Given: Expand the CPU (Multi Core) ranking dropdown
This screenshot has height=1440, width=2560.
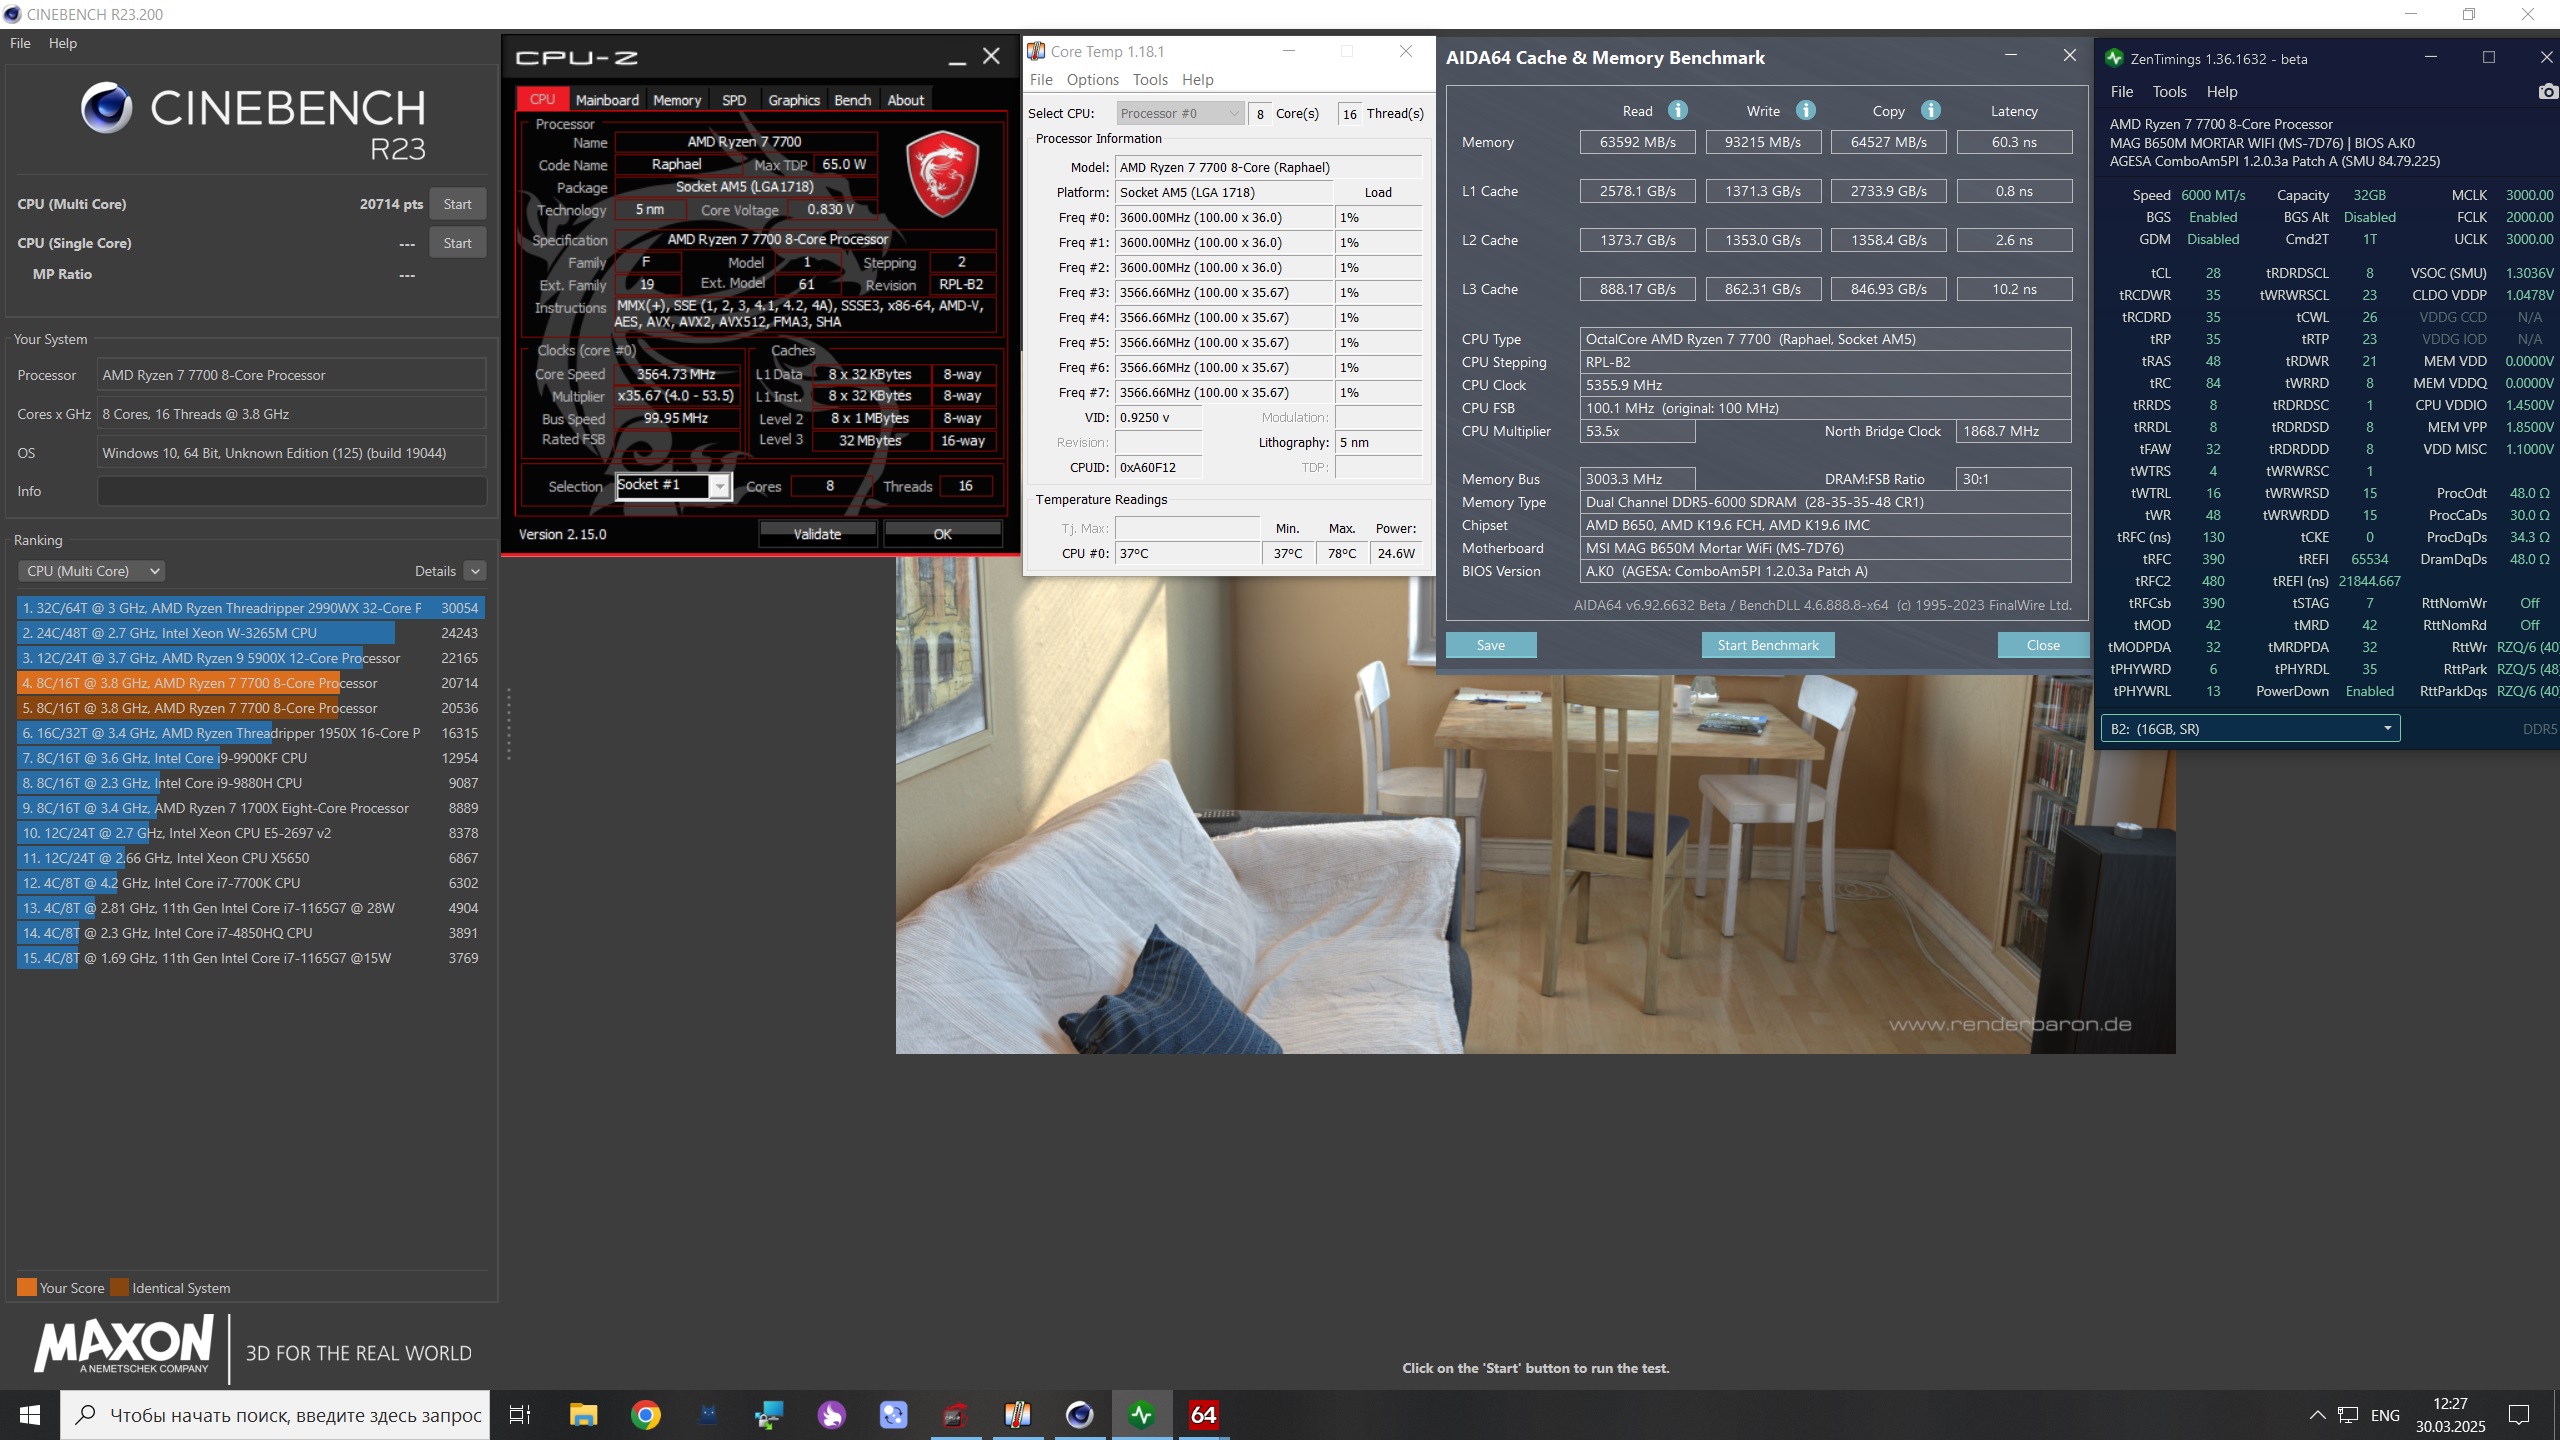Looking at the screenshot, I should tap(91, 571).
